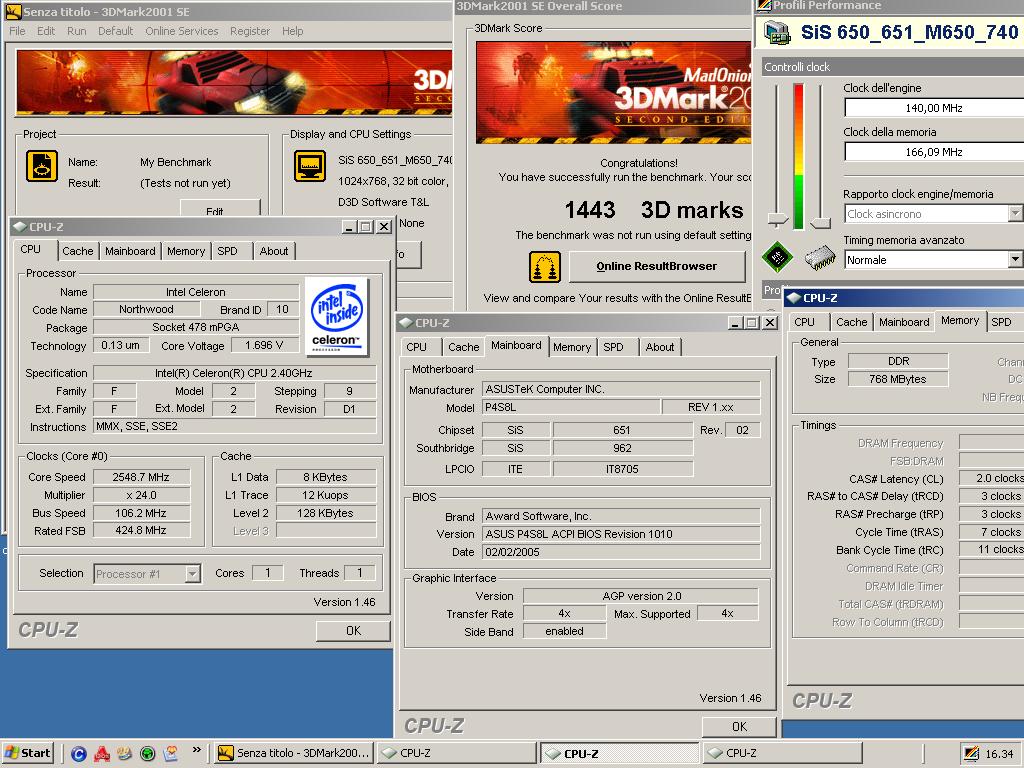Image resolution: width=1024 pixels, height=768 pixels.
Task: Select Cache tab in middle CPU-Z window
Action: [x=464, y=347]
